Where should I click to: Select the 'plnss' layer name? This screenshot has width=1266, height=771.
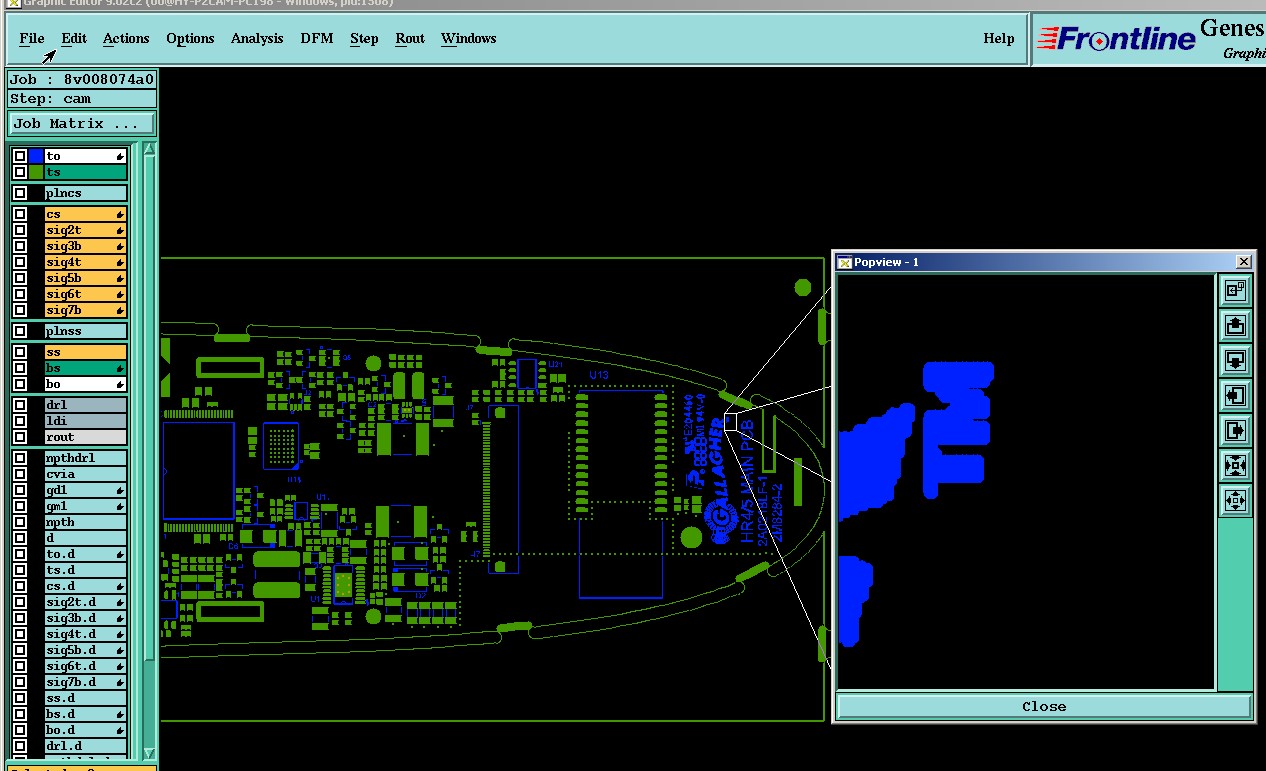tap(85, 331)
